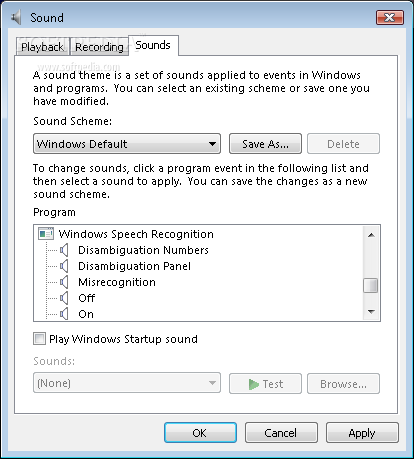The image size is (414, 459).
Task: Switch to the Playback tab
Action: click(42, 47)
